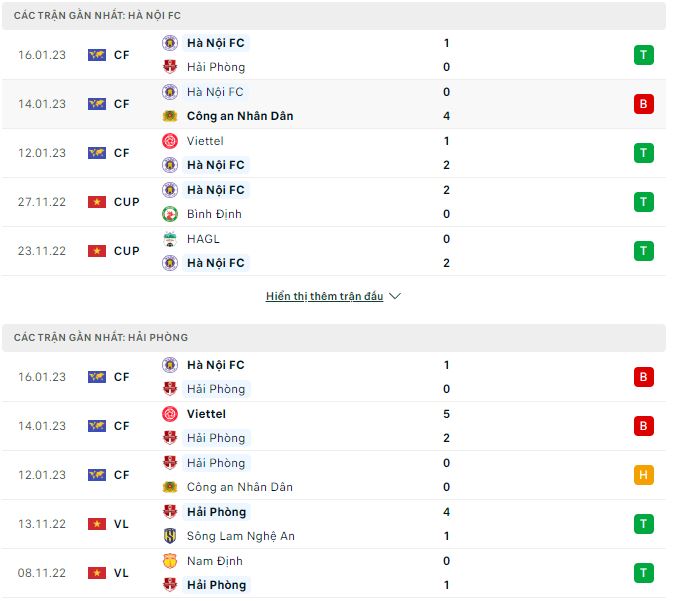This screenshot has height=601, width=677.
Task: Click the Sông Lam Nghệ An crest
Action: pos(170,536)
